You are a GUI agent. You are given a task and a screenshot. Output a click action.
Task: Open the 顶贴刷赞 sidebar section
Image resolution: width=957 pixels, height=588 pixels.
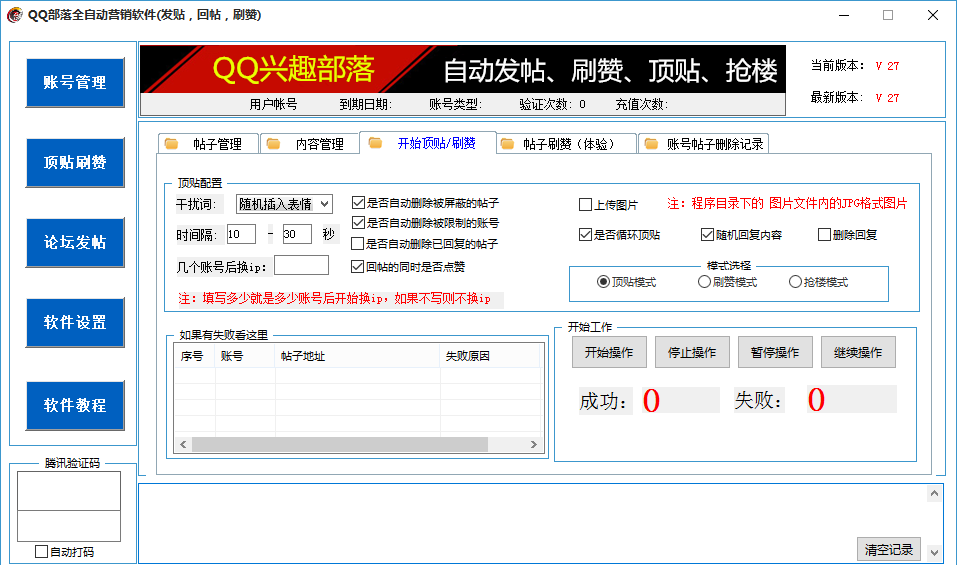pyautogui.click(x=75, y=162)
